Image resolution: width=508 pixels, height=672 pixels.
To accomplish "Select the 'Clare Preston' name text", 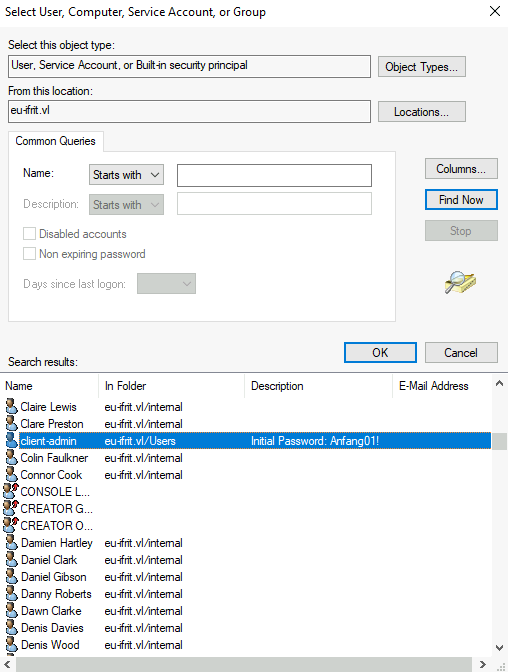I will (52, 424).
